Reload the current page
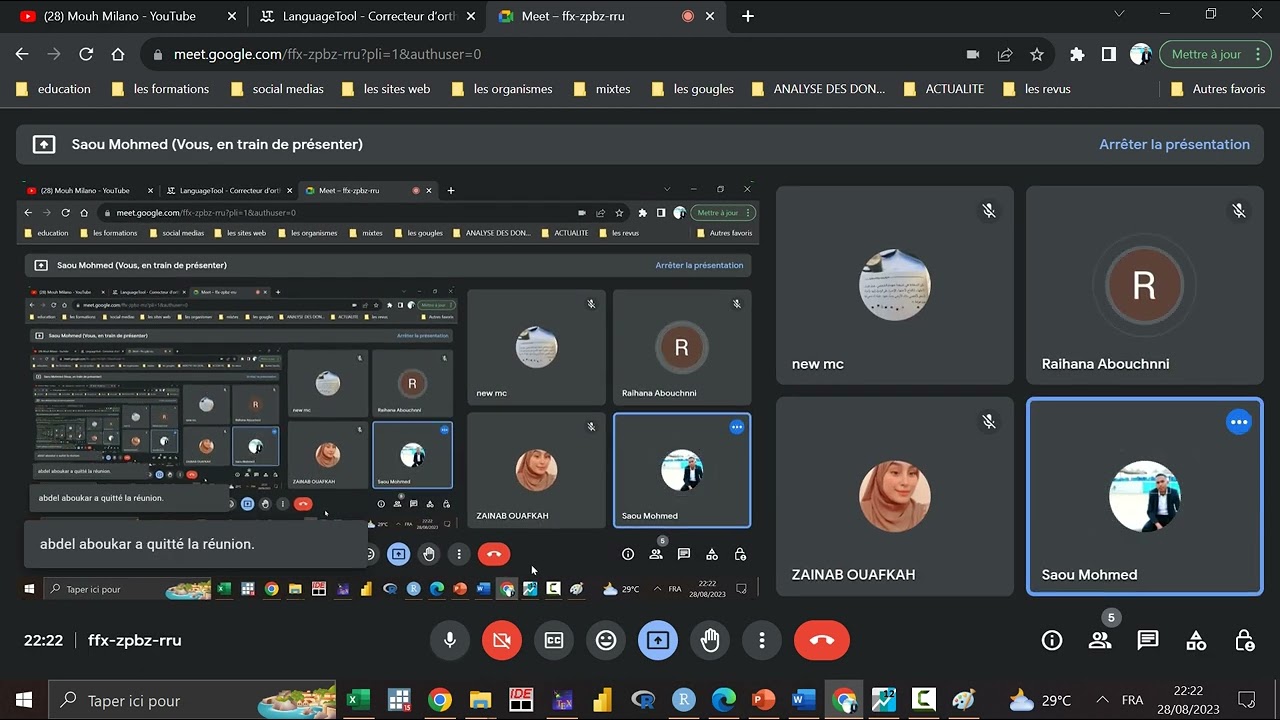This screenshot has width=1280, height=720. pos(86,54)
